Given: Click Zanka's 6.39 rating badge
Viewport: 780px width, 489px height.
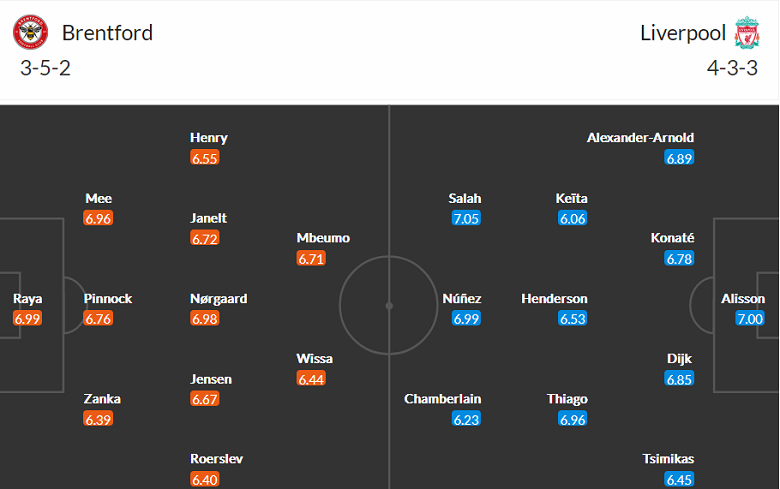Looking at the screenshot, I should [x=99, y=419].
